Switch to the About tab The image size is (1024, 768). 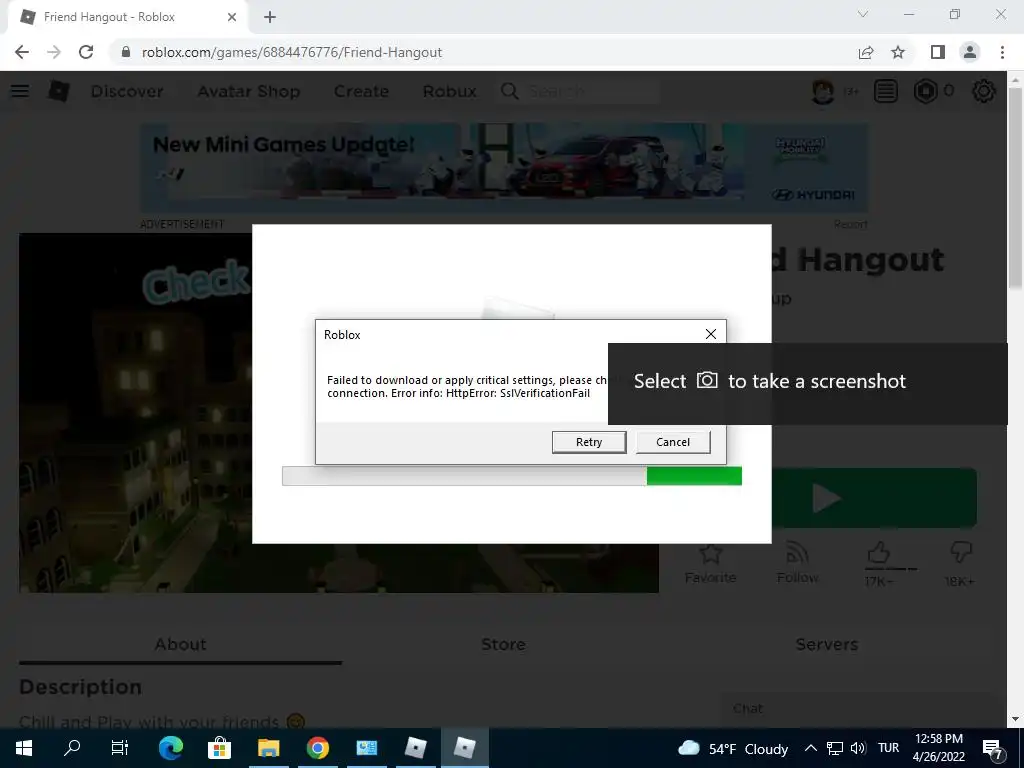pos(180,645)
